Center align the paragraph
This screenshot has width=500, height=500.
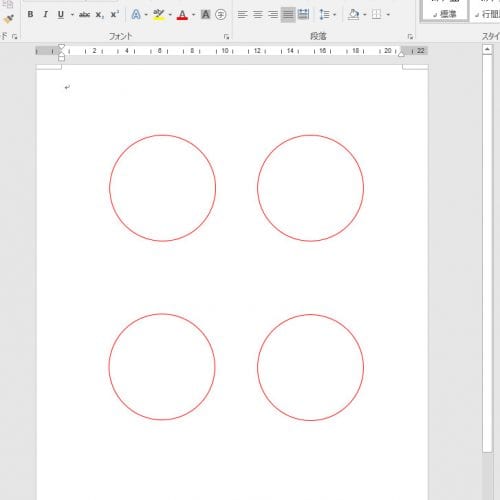(x=258, y=15)
